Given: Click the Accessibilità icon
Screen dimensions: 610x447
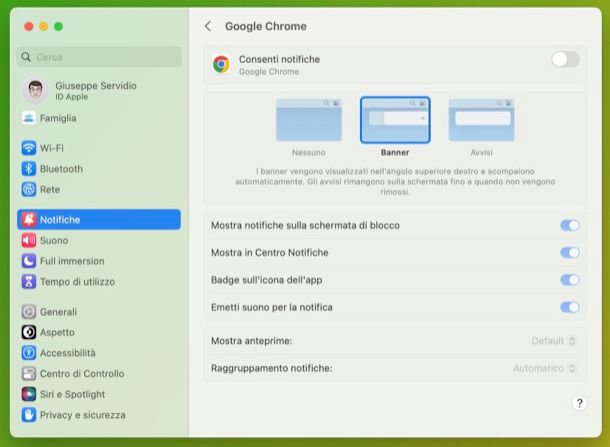Looking at the screenshot, I should coord(29,353).
